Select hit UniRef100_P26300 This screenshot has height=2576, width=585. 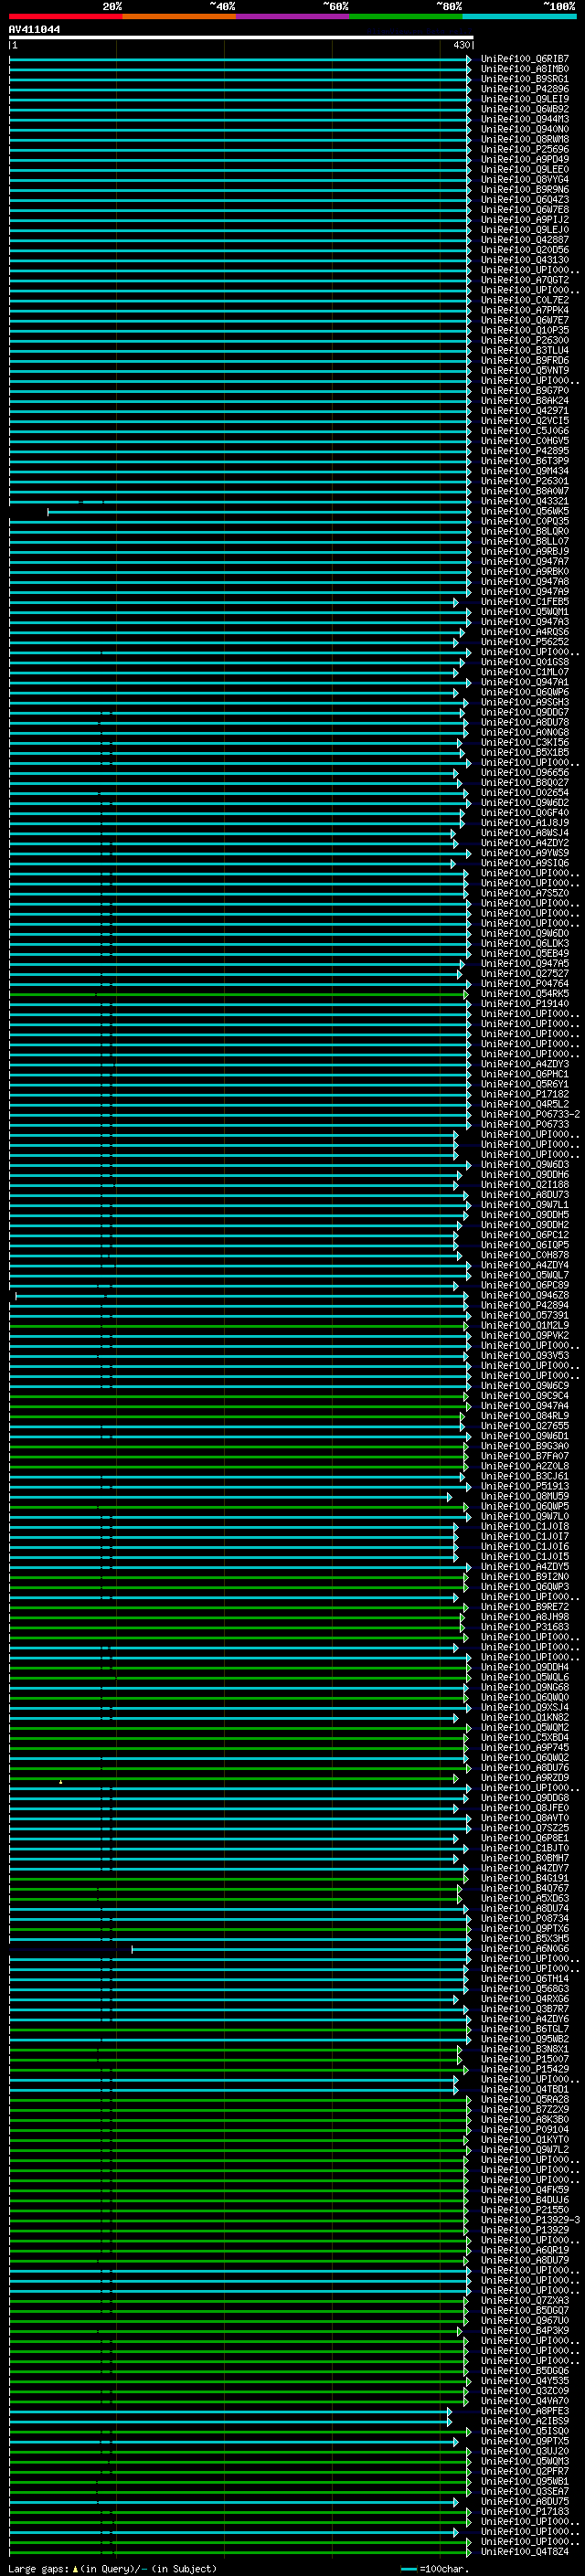click(524, 340)
